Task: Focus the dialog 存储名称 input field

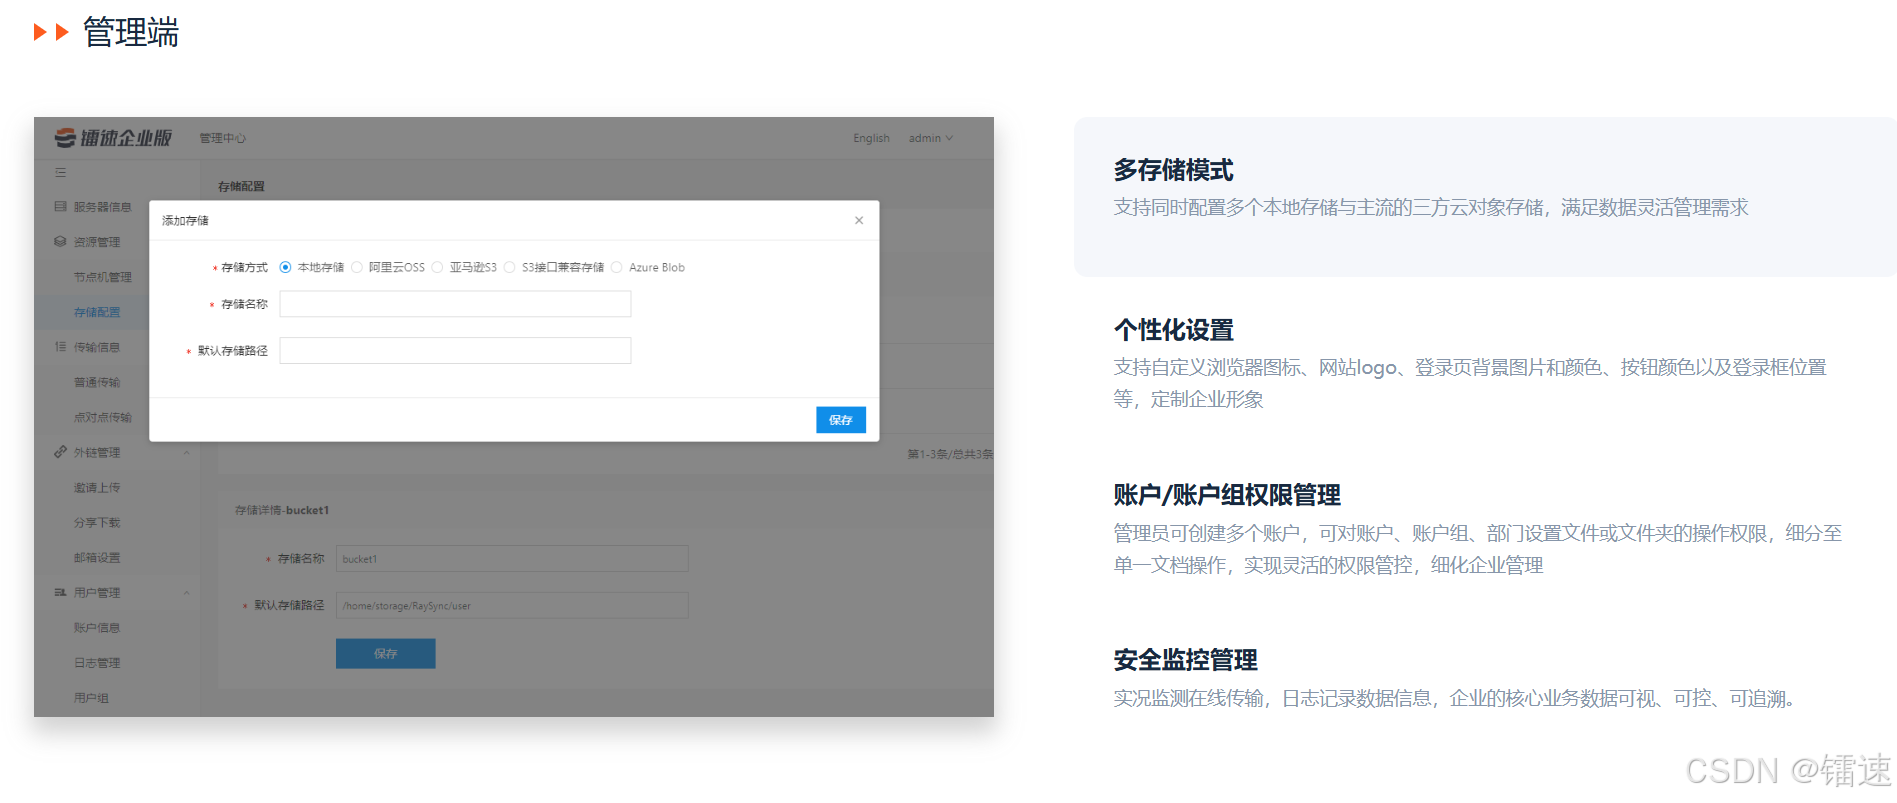Action: 455,304
